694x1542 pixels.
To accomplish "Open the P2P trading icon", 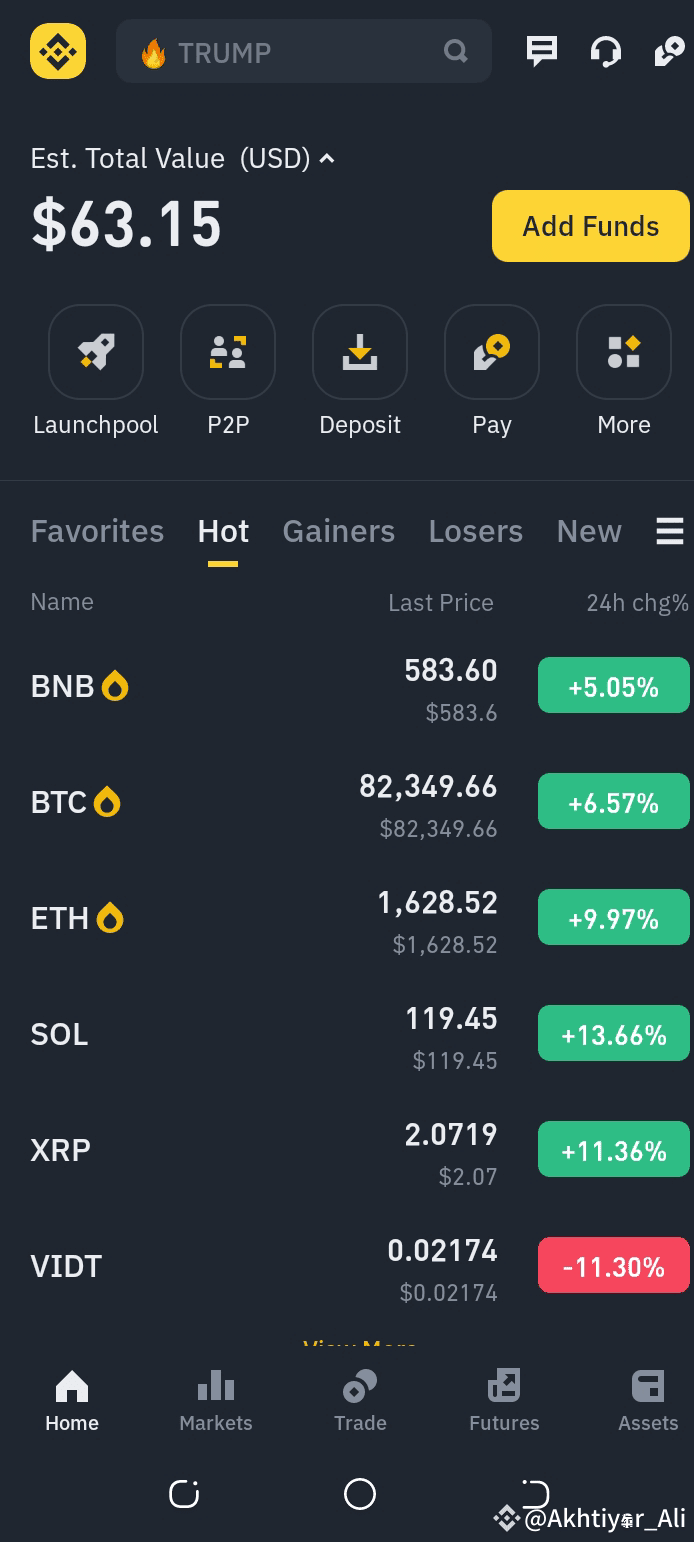I will [x=228, y=352].
